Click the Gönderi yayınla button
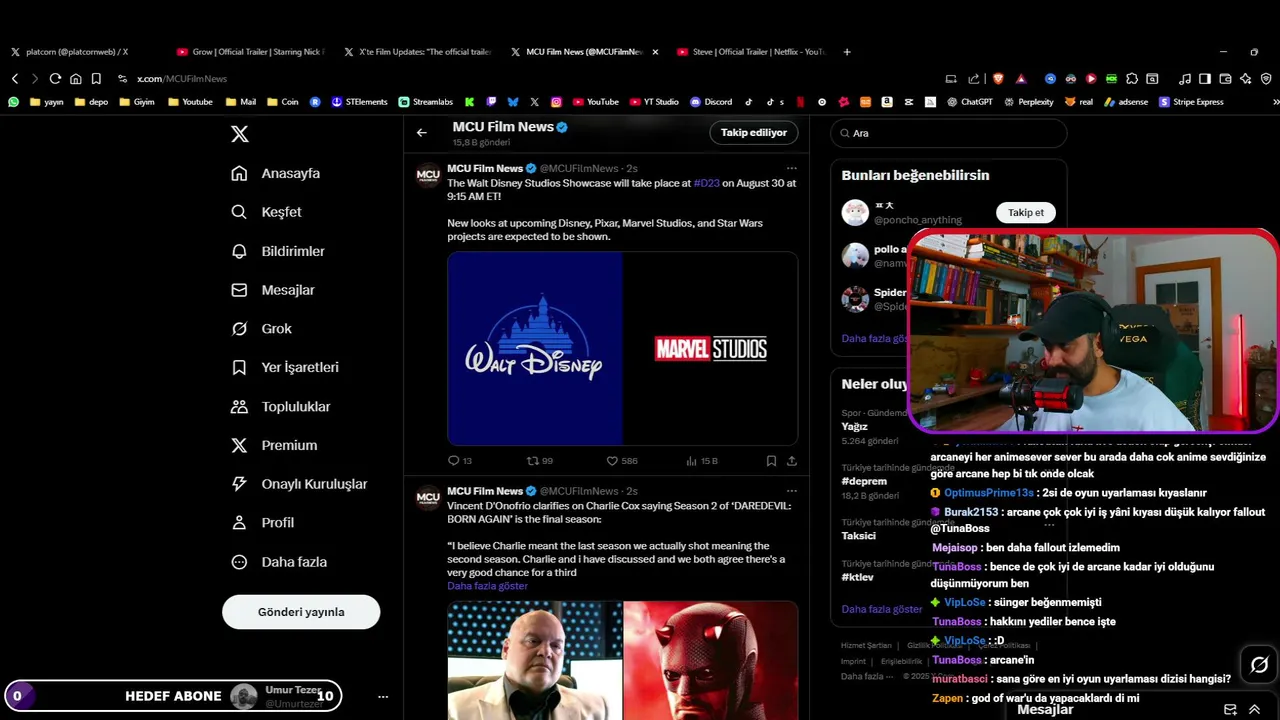 [x=301, y=612]
